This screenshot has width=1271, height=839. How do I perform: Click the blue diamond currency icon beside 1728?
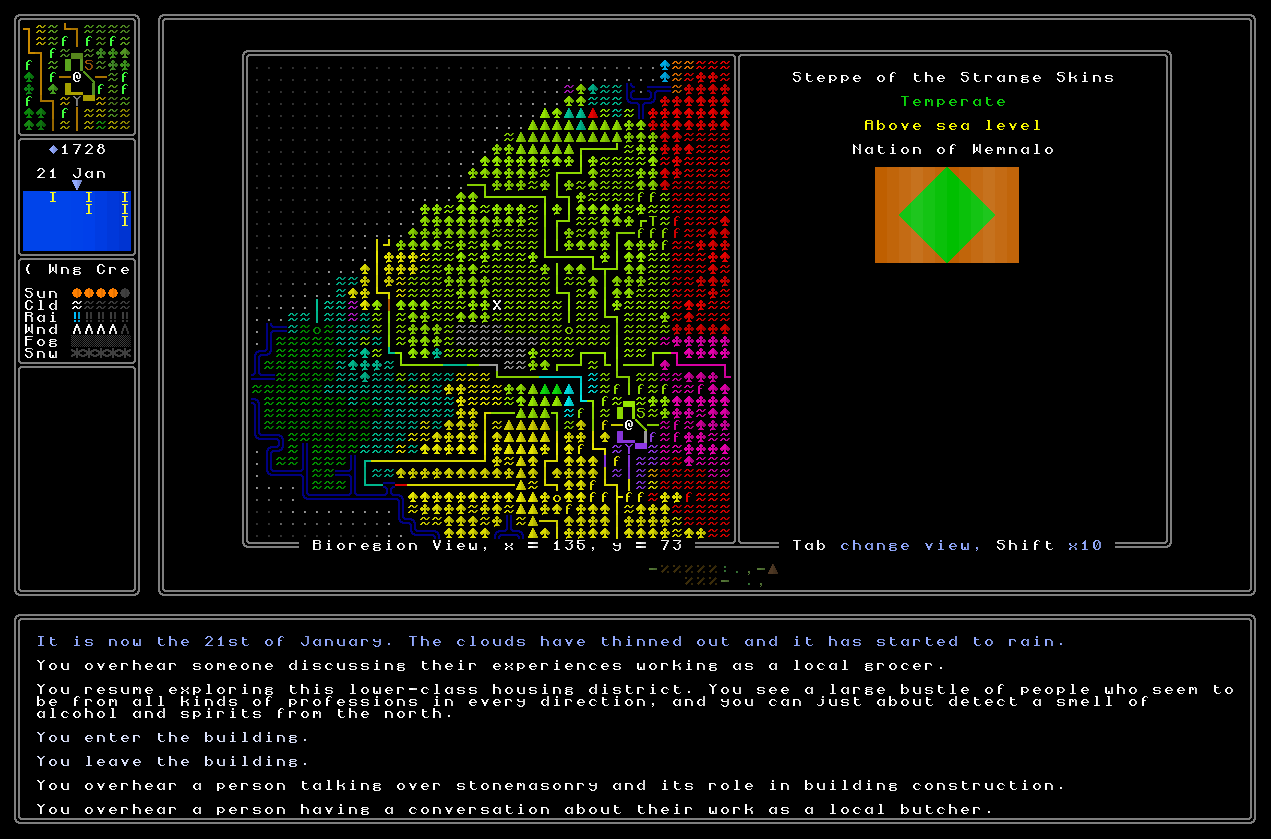pos(54,150)
